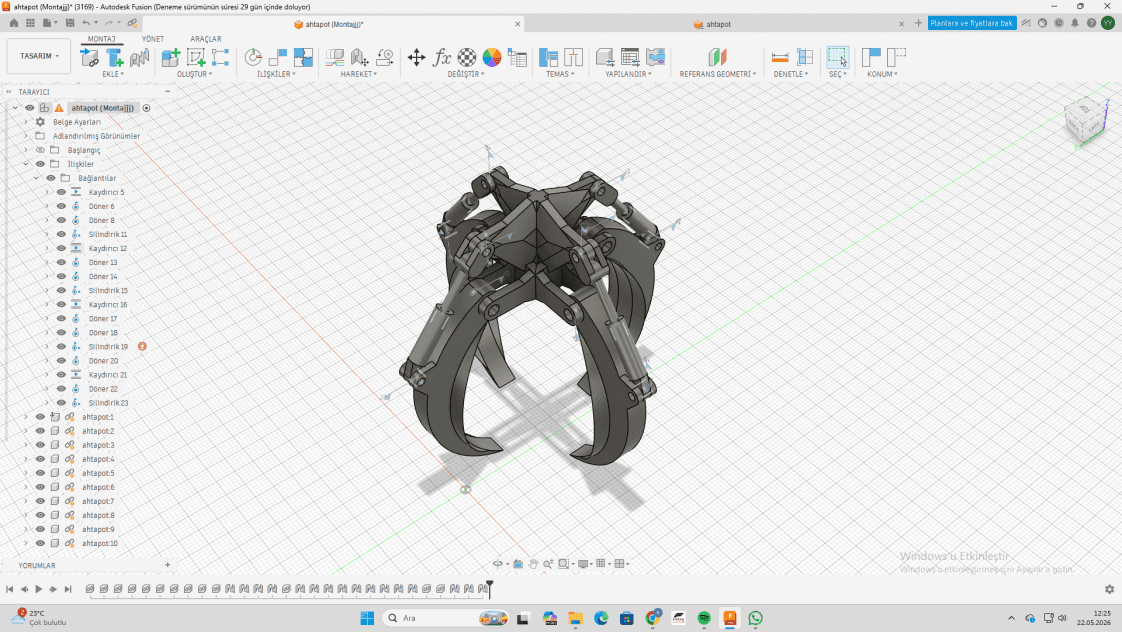The width and height of the screenshot is (1122, 632).
Task: Open the DENETLE dropdown menu
Action: 791,74
